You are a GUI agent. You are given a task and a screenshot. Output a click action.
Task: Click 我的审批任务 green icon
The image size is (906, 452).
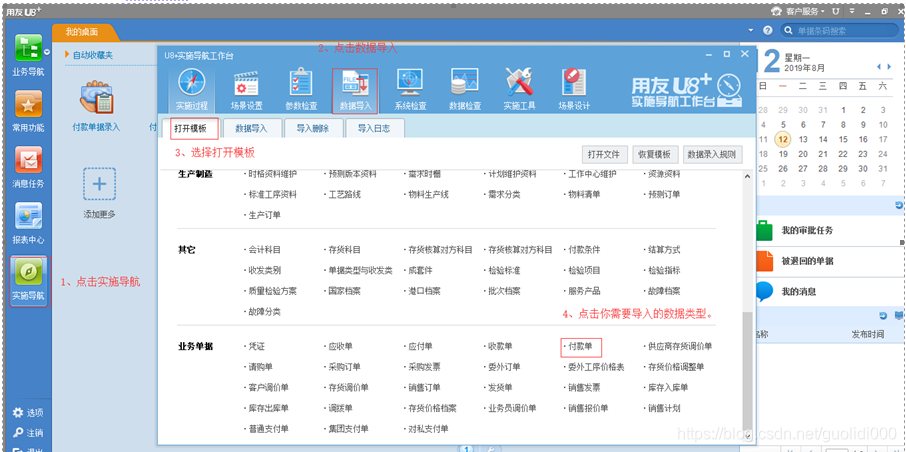pos(764,231)
